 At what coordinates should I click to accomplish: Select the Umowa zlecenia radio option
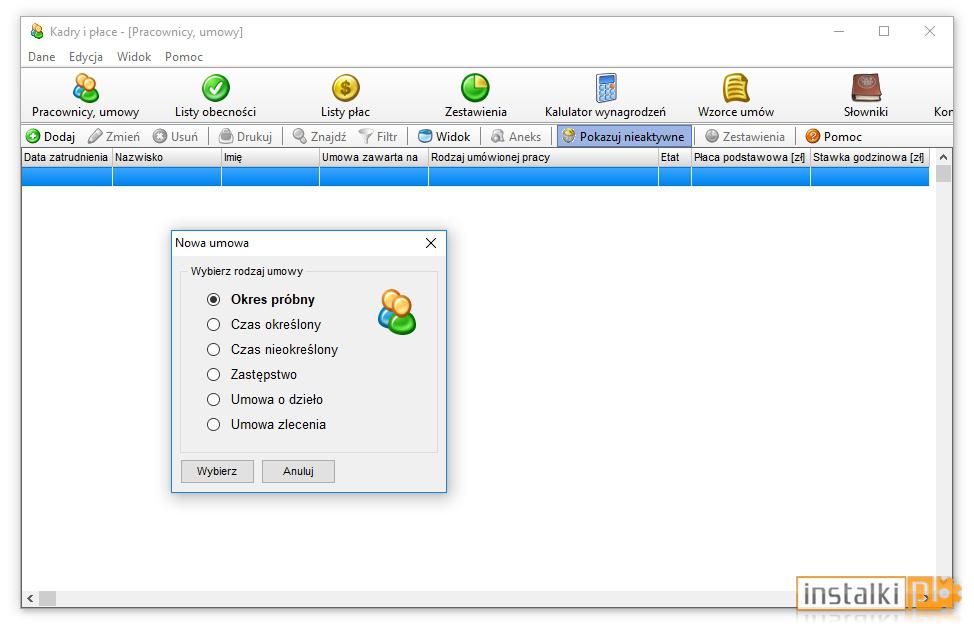coord(213,425)
